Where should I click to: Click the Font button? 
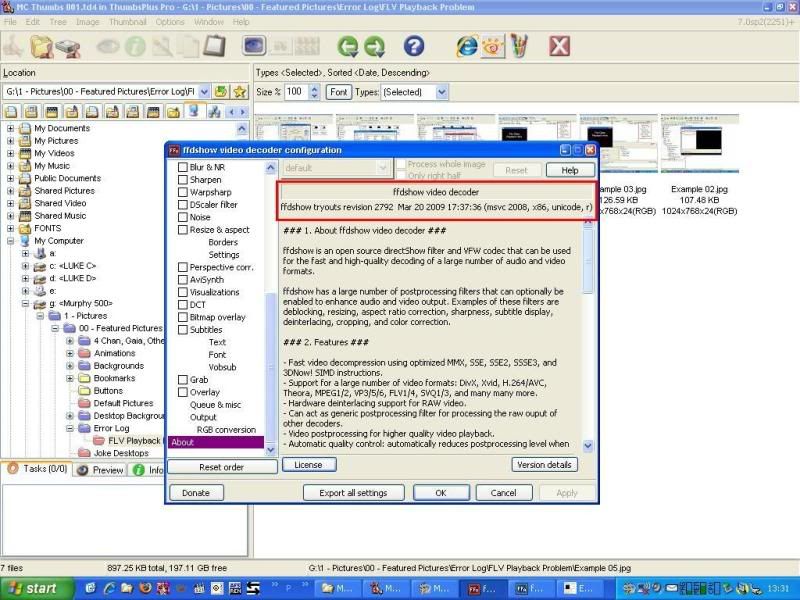tap(338, 92)
